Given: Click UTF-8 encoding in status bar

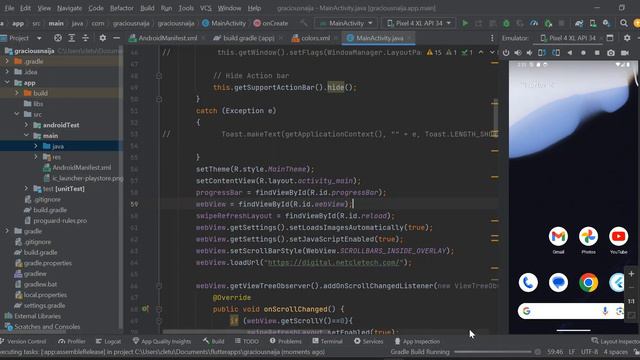Looking at the screenshot, I should 589,352.
